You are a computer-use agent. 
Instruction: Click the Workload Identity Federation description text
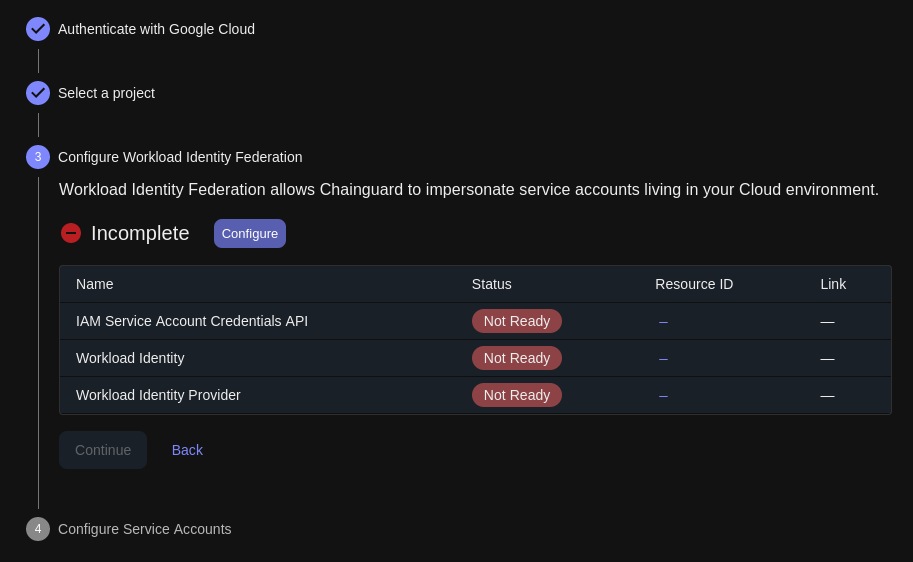[469, 190]
